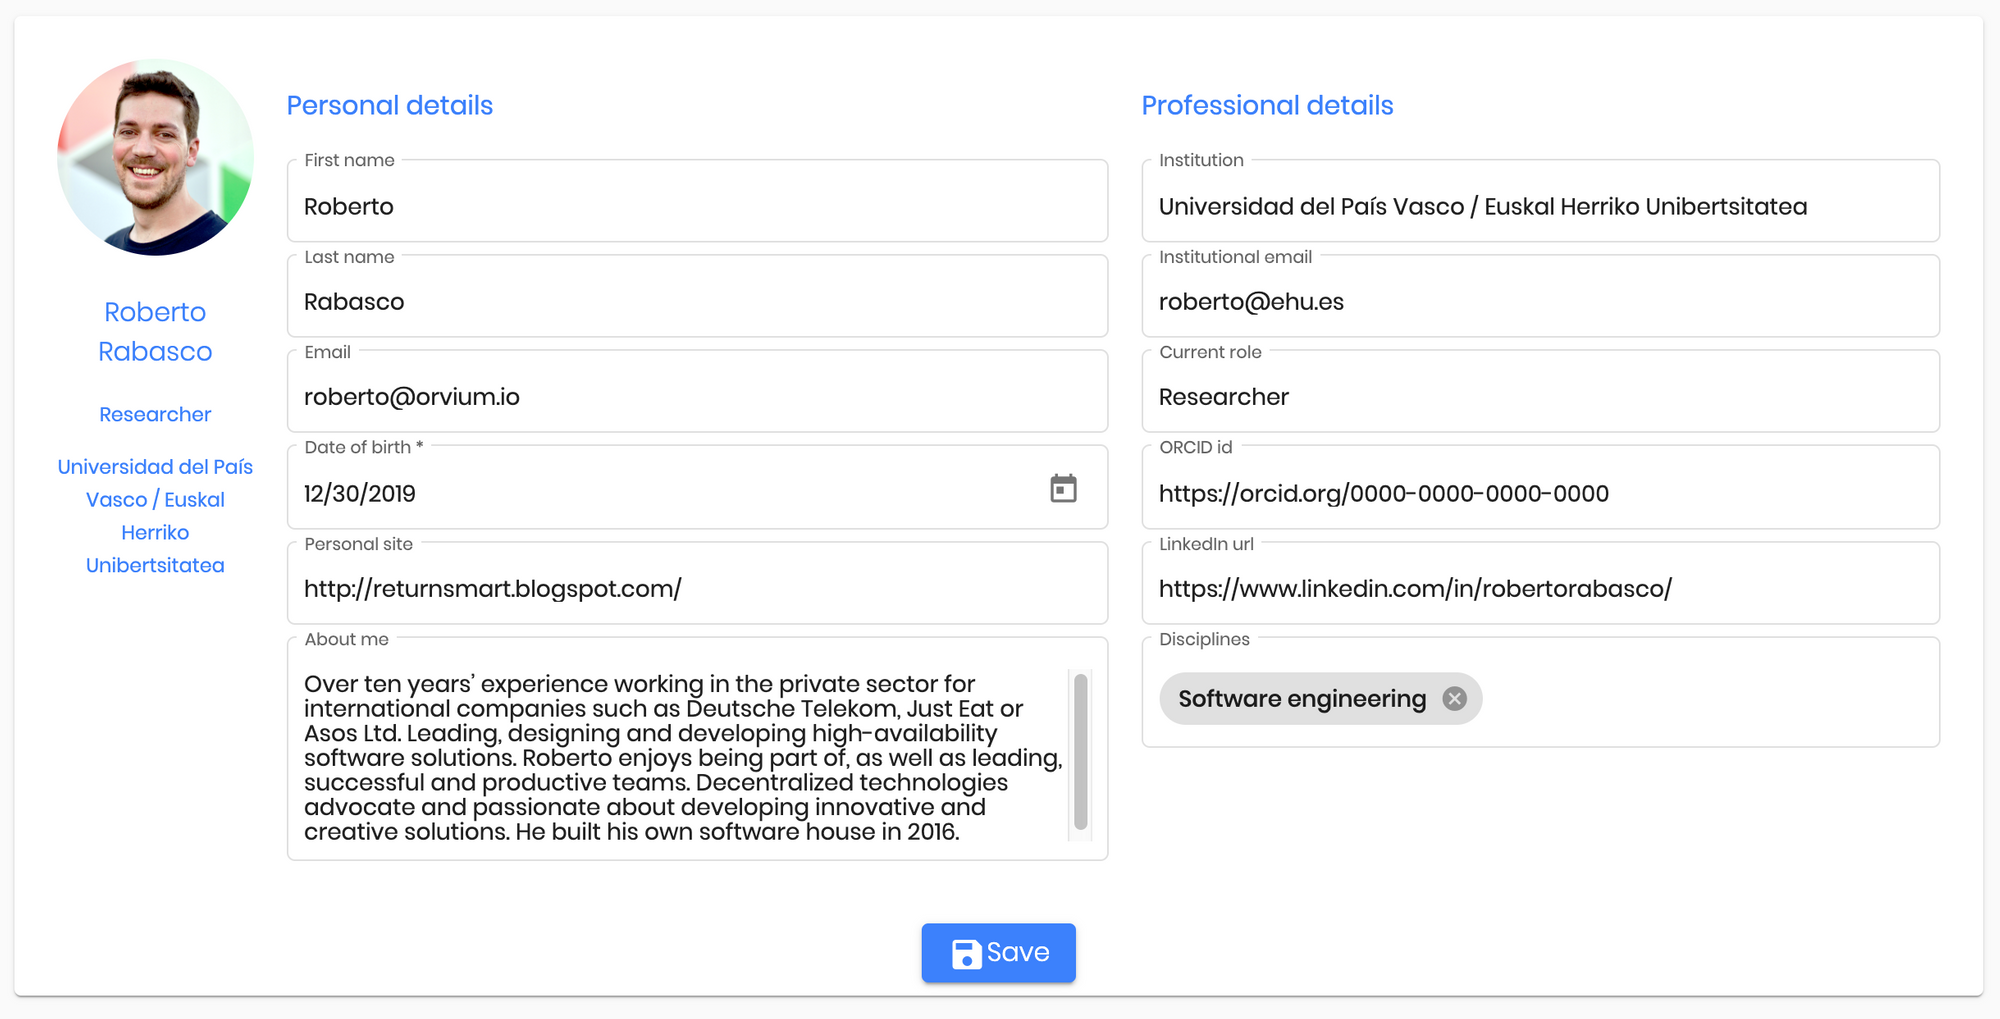
Task: Click the Disciplines input area
Action: 1540,692
